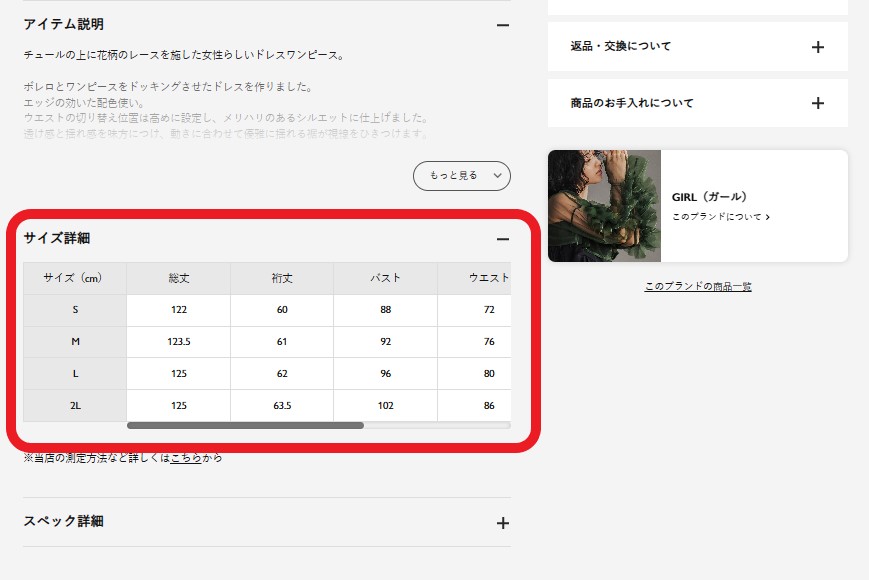Click the 86 waist cell
Screen dimensions: 869x580
tap(474, 406)
